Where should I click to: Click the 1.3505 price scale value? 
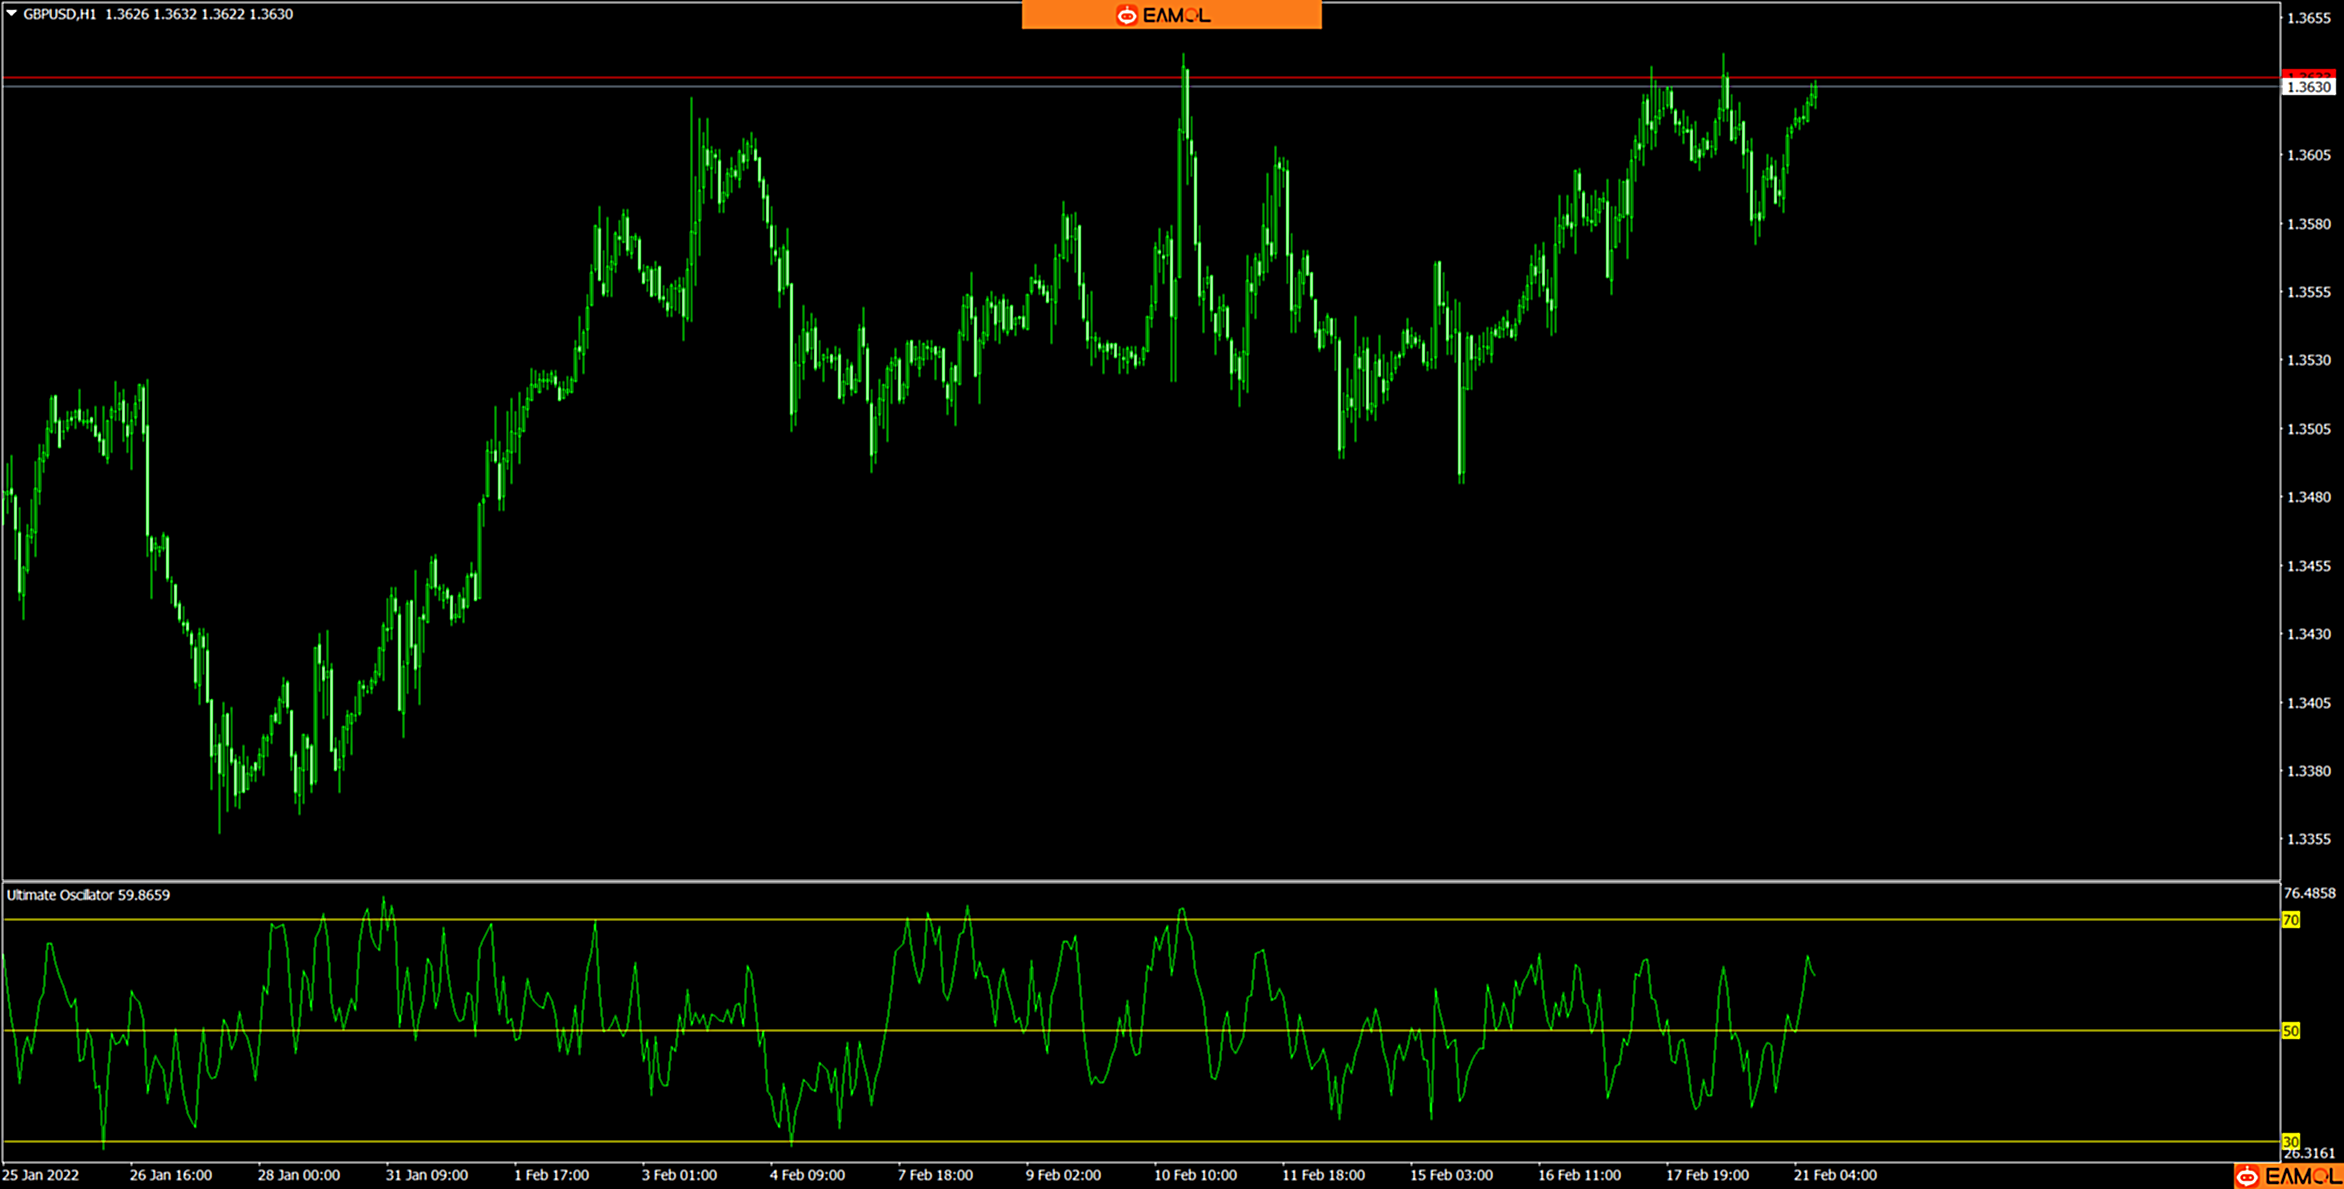coord(2309,429)
